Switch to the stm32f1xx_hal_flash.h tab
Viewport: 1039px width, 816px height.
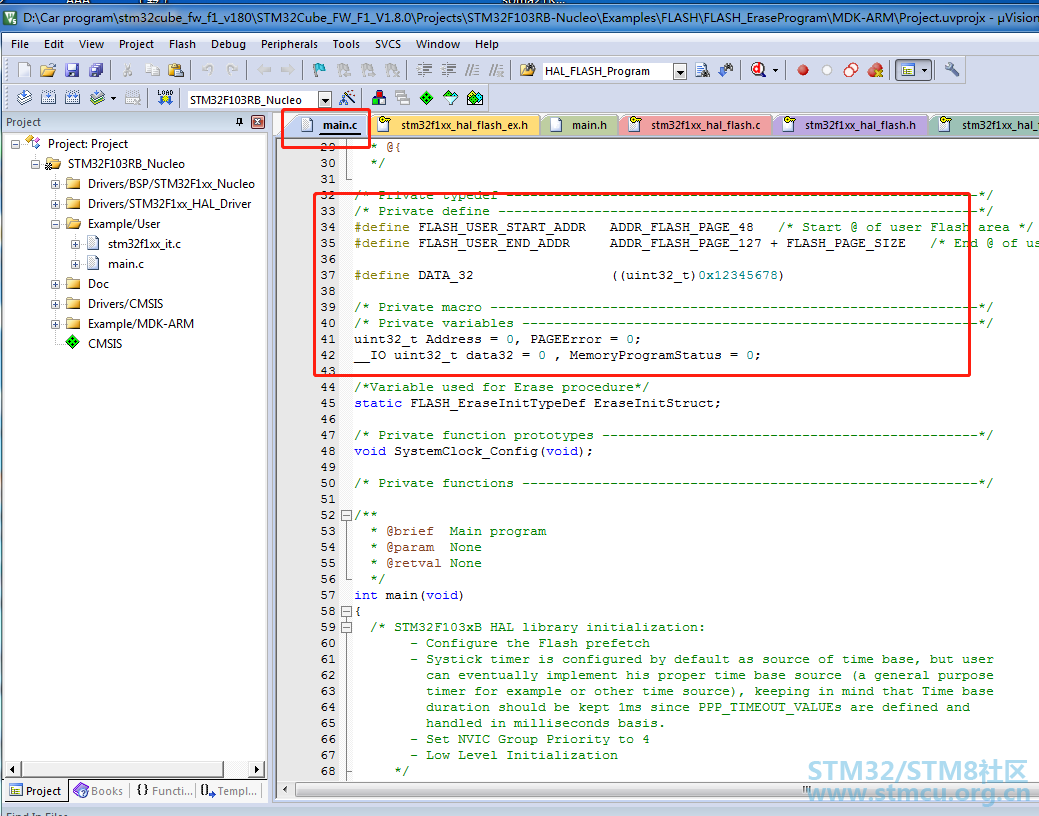852,125
